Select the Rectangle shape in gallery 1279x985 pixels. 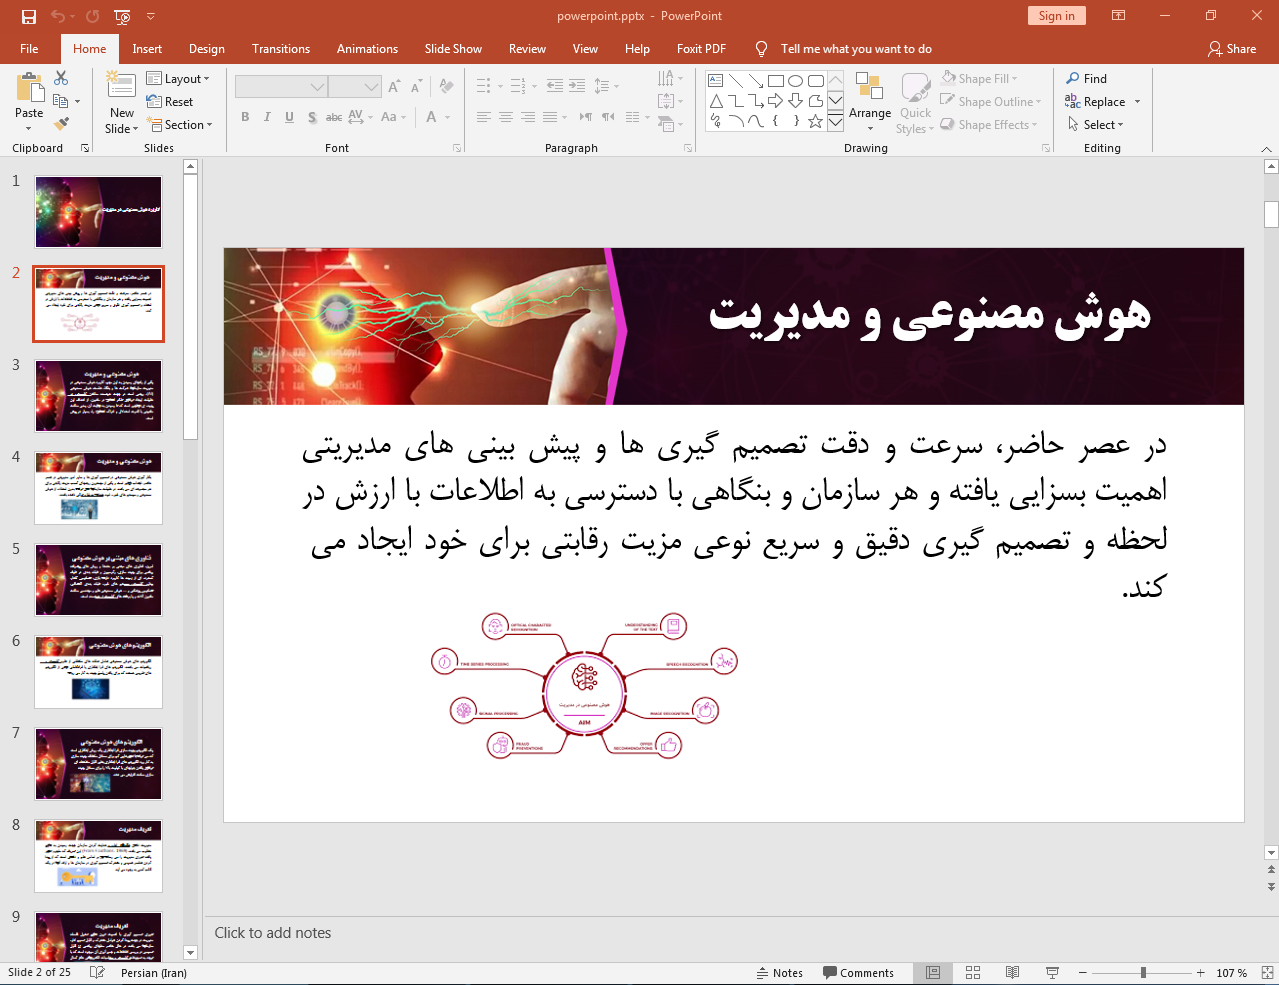775,81
